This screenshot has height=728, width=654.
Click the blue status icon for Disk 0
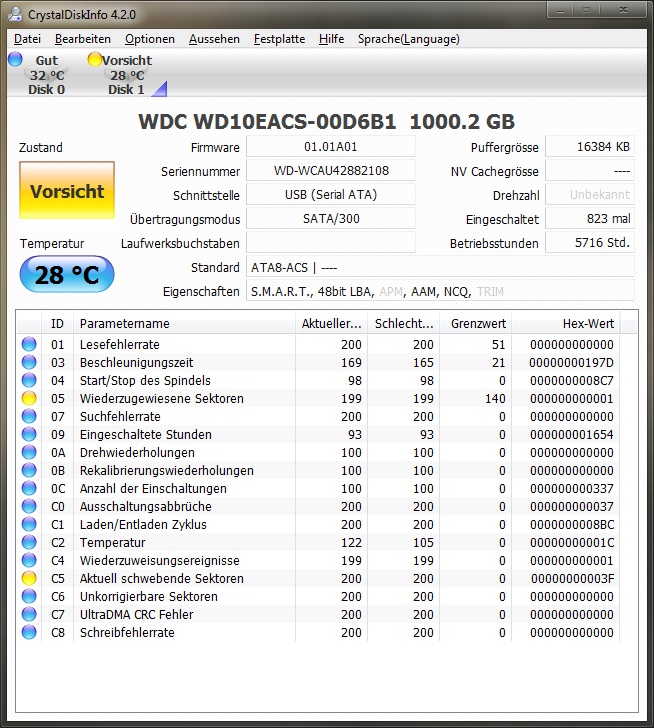tap(15, 59)
